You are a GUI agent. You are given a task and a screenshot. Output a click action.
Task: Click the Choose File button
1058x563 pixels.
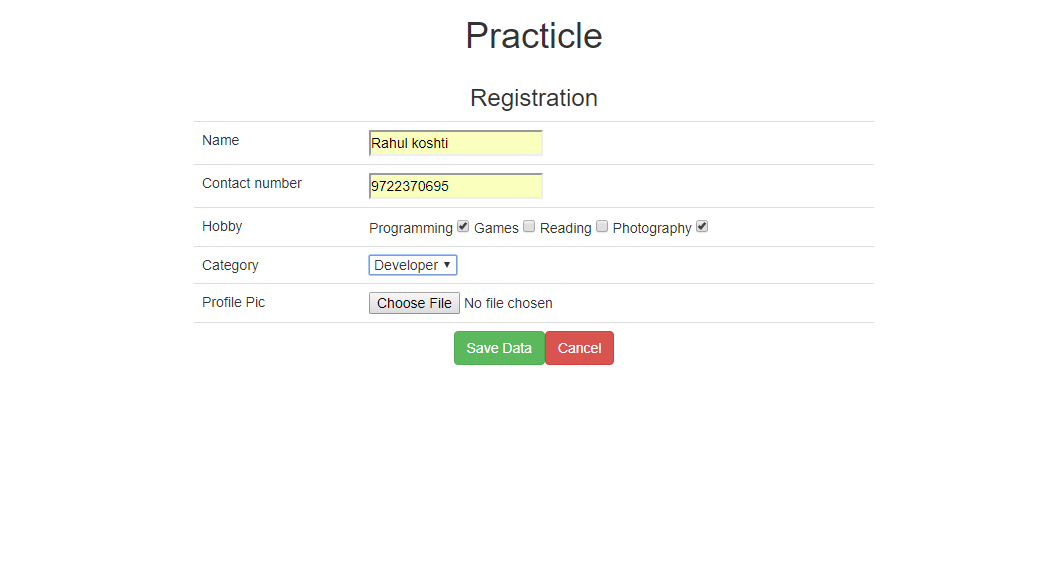point(414,303)
